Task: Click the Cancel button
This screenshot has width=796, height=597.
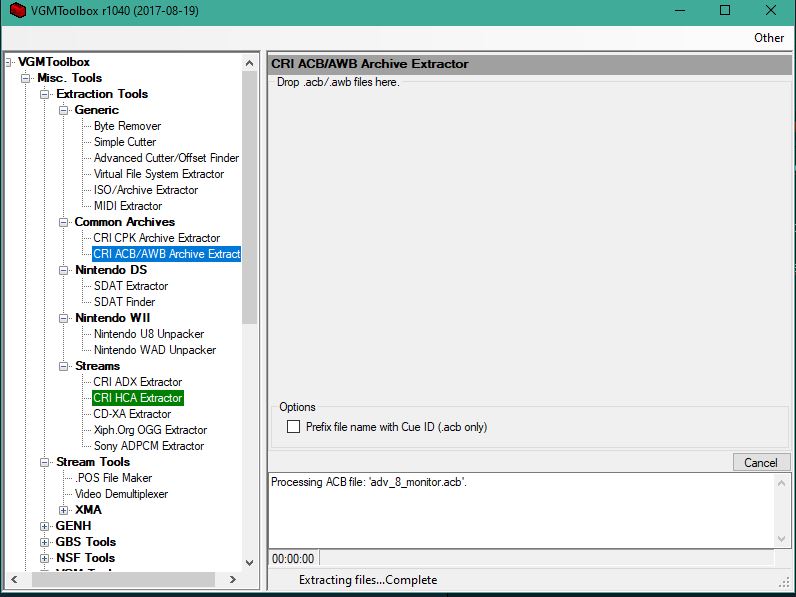Action: click(760, 462)
